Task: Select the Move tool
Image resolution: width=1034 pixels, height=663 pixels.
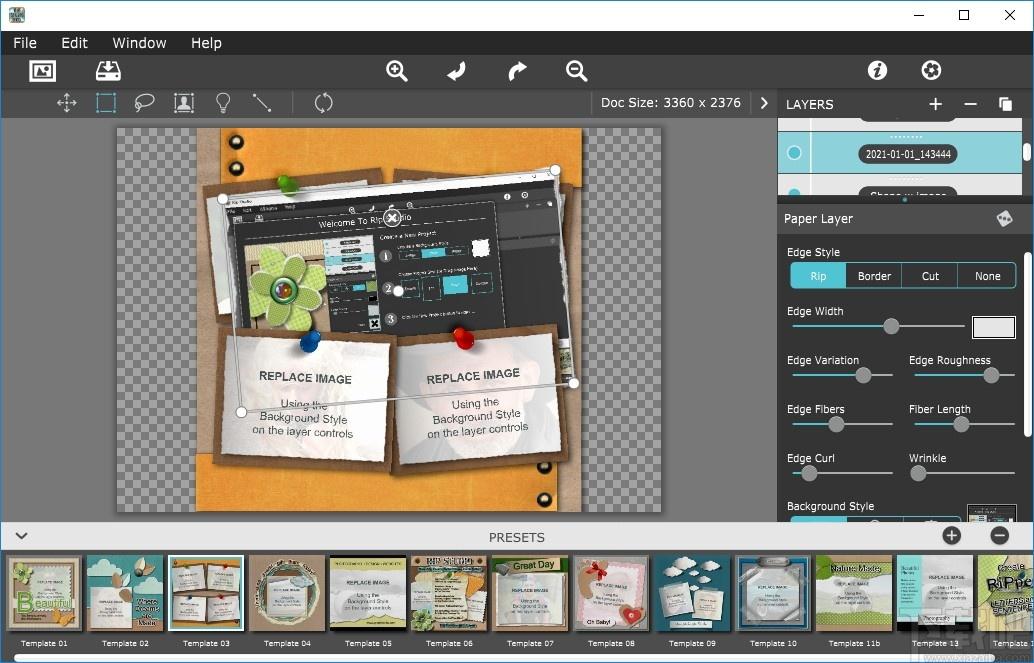Action: [67, 103]
